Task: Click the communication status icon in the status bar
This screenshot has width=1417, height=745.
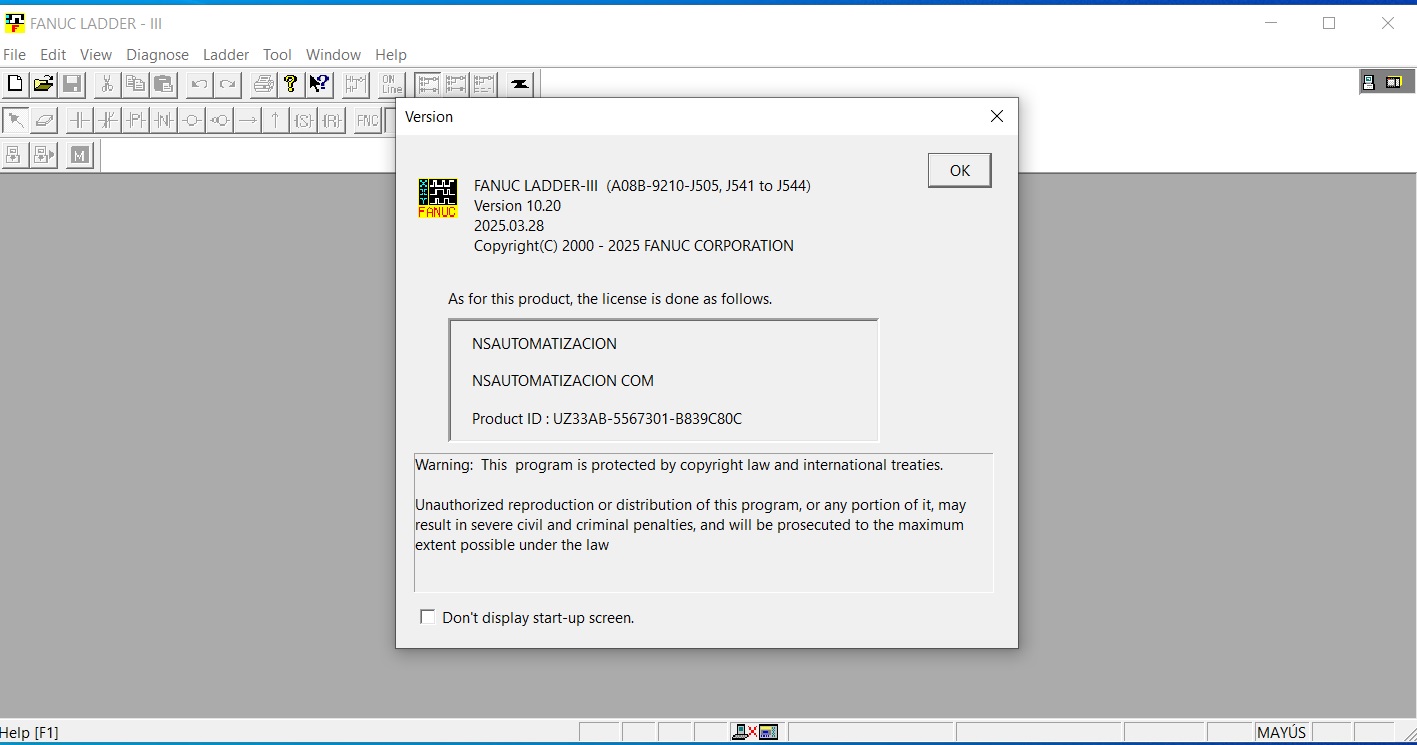Action: (x=755, y=731)
